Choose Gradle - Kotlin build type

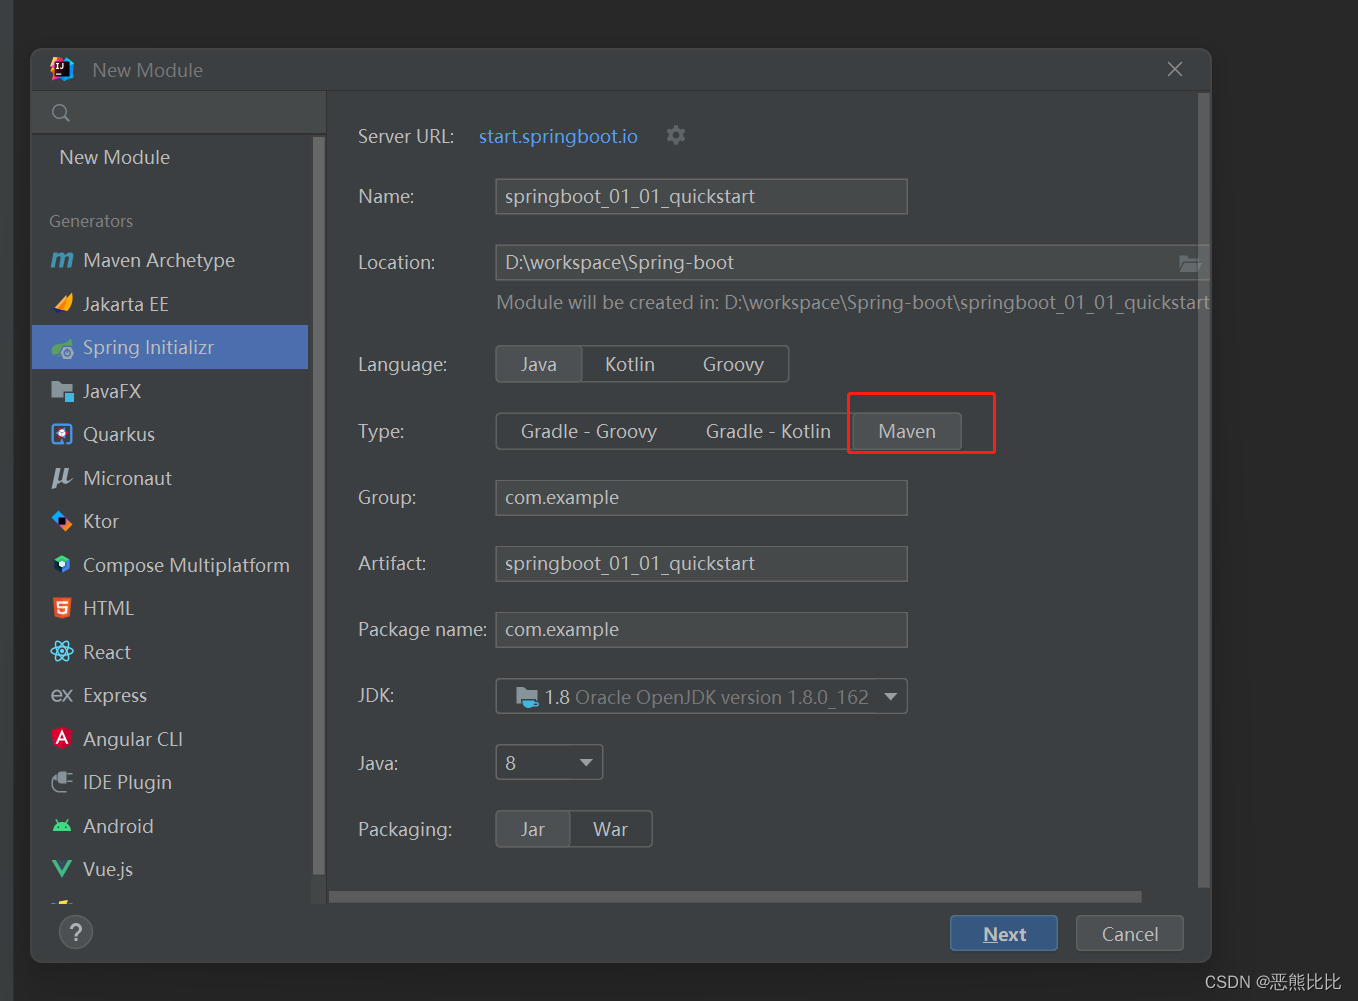(x=768, y=431)
